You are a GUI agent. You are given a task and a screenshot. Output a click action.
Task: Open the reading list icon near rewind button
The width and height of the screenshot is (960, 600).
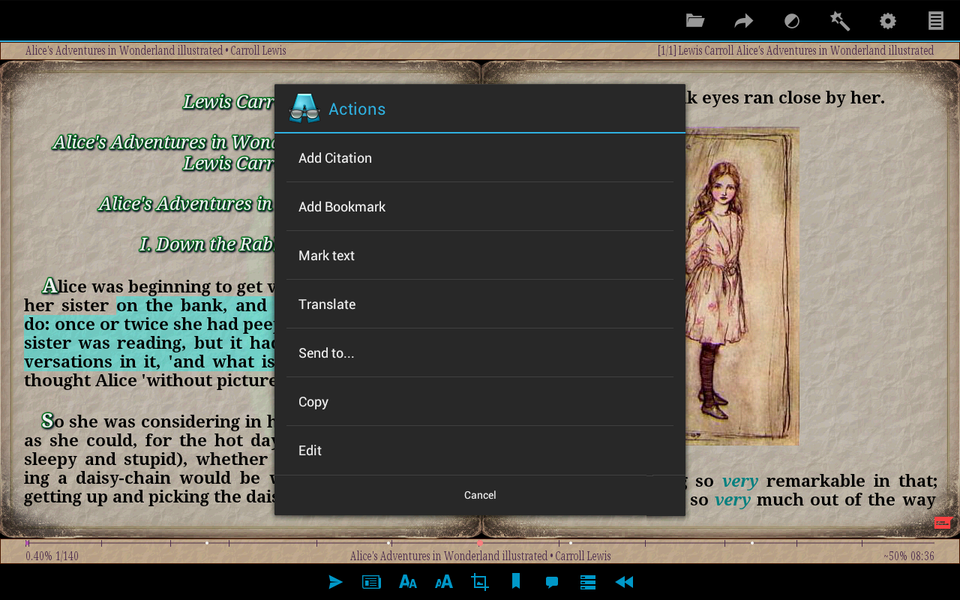point(587,582)
